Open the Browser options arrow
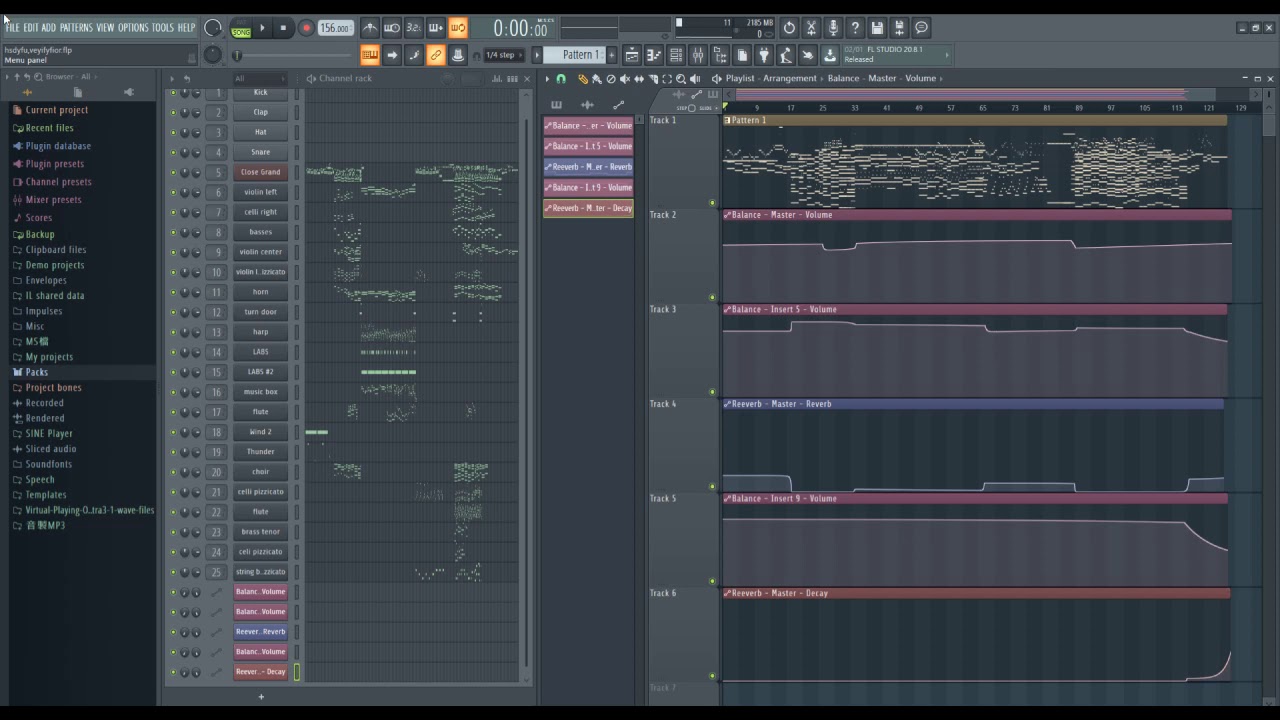 coord(8,77)
